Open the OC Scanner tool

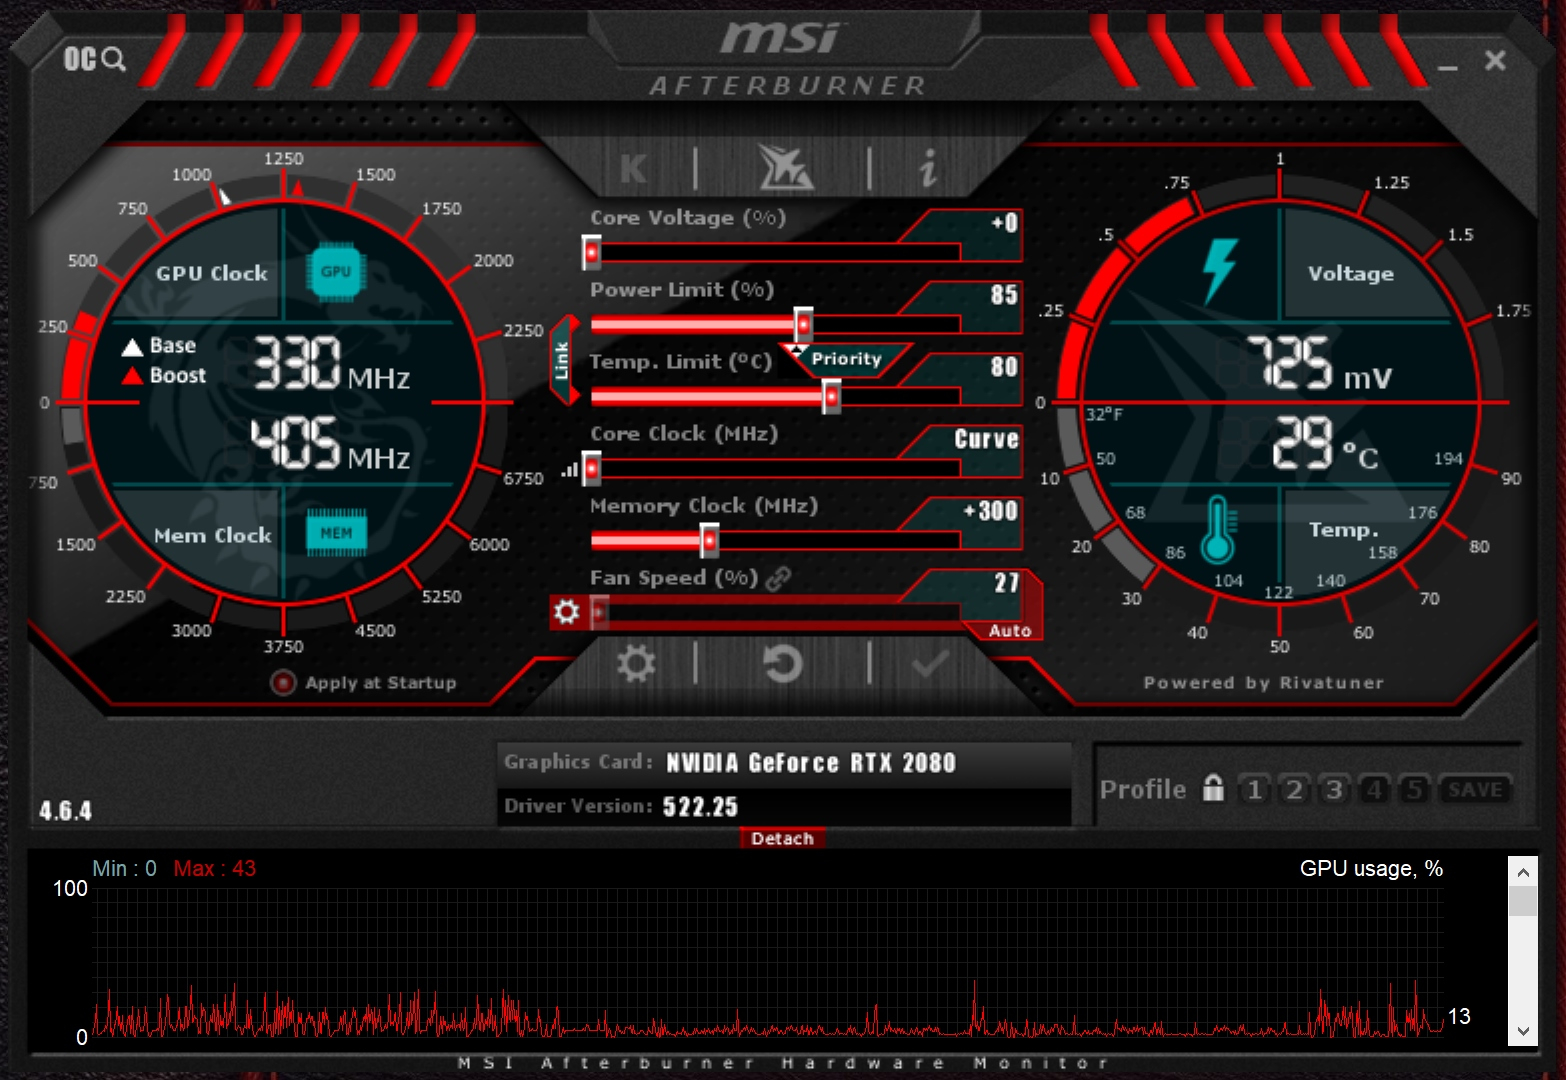[x=95, y=59]
